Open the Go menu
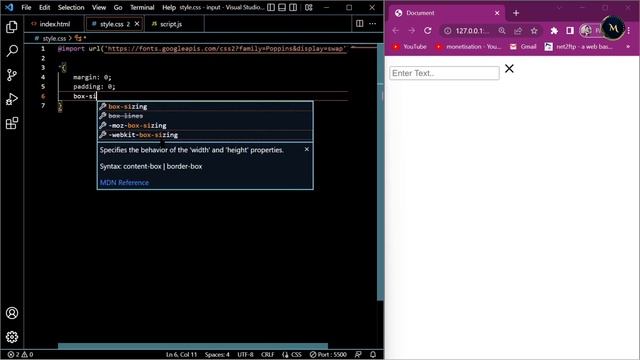The height and width of the screenshot is (360, 640). pyautogui.click(x=118, y=7)
